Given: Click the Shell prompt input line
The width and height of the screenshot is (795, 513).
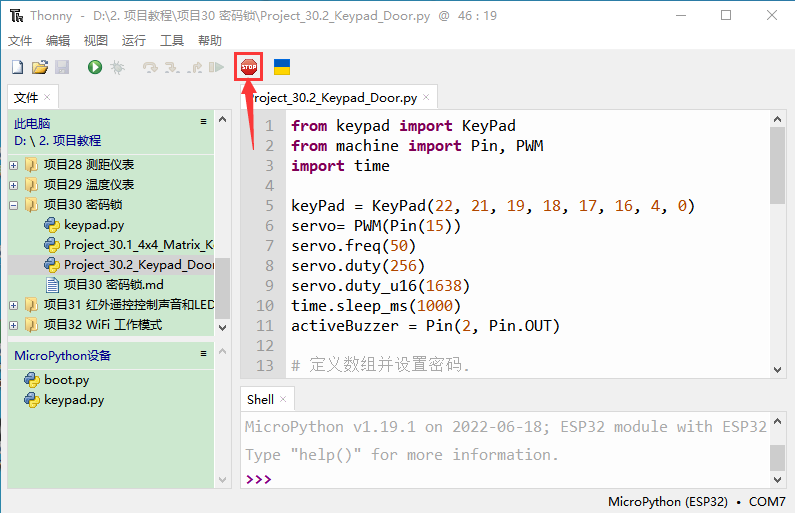Looking at the screenshot, I should [x=500, y=479].
